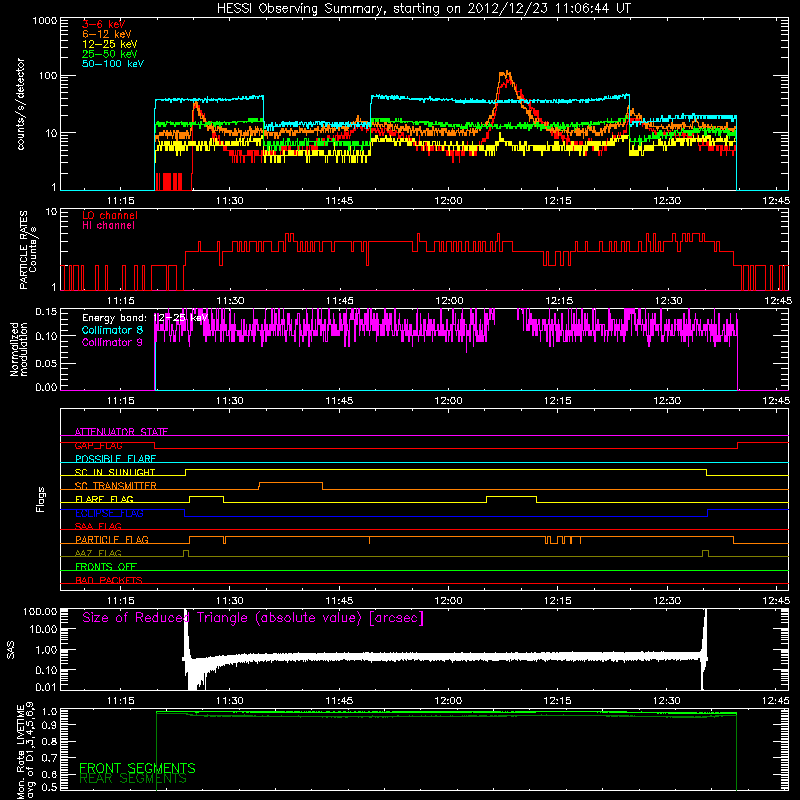Click the 1000 y-axis tick of counts panel

point(45,21)
